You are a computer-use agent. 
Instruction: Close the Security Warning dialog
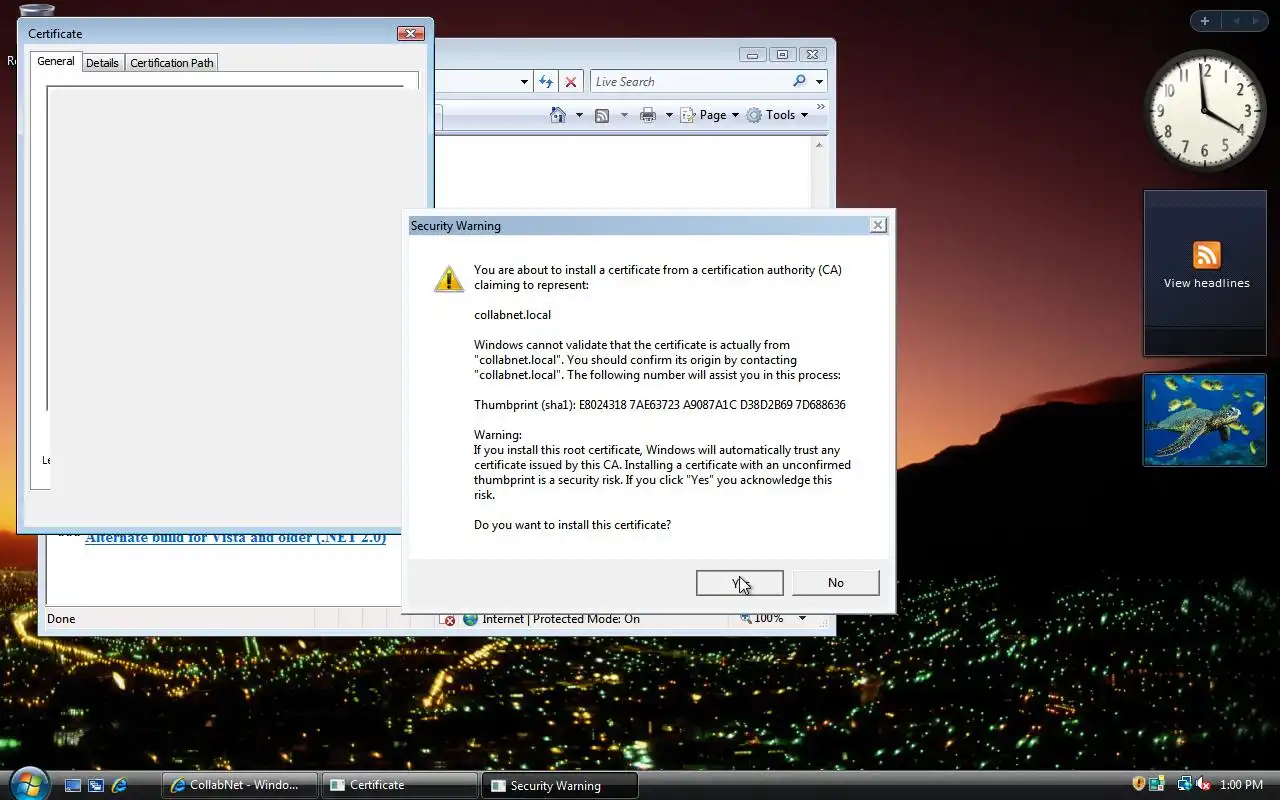tap(877, 226)
